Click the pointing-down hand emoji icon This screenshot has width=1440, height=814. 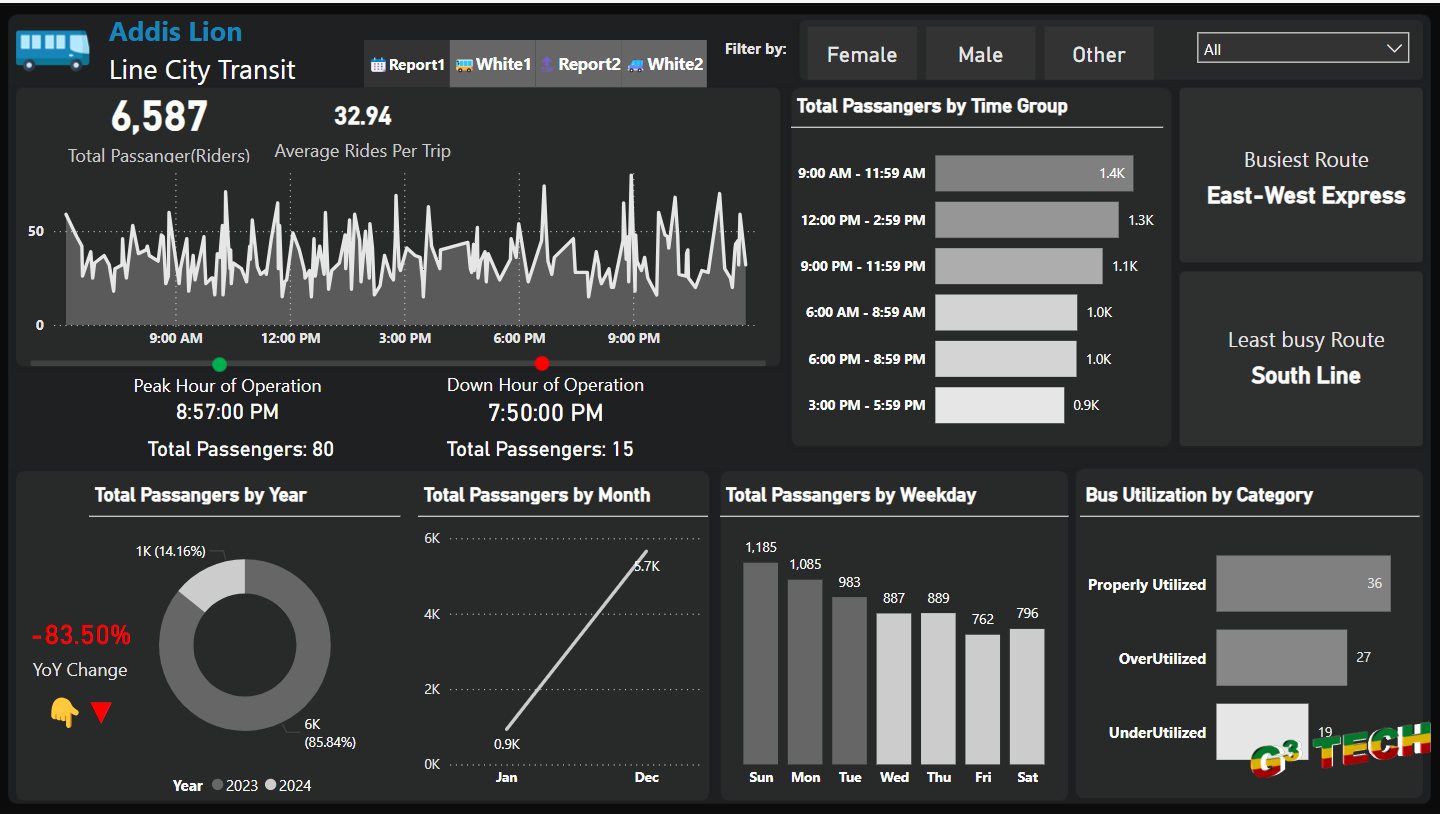(x=64, y=713)
